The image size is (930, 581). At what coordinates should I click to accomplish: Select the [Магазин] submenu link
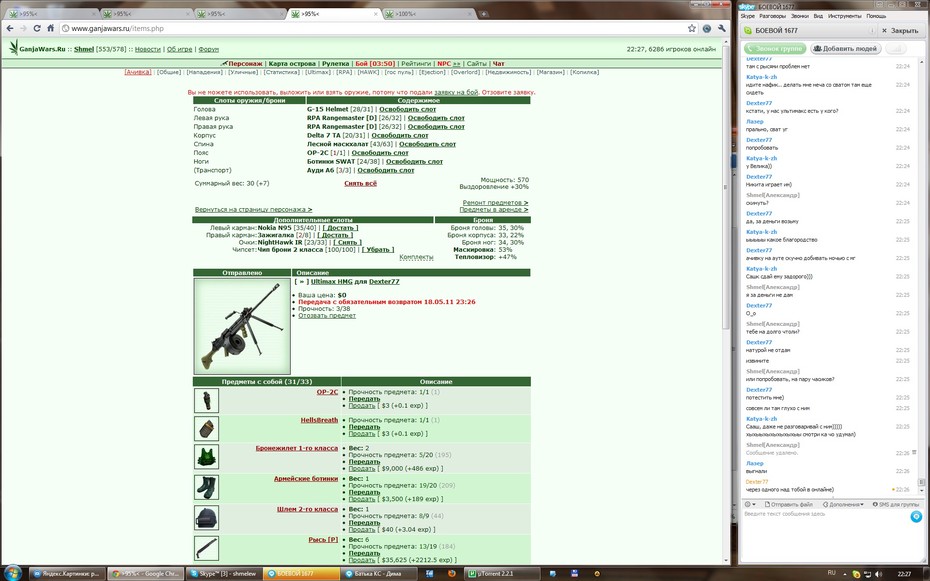coord(550,72)
